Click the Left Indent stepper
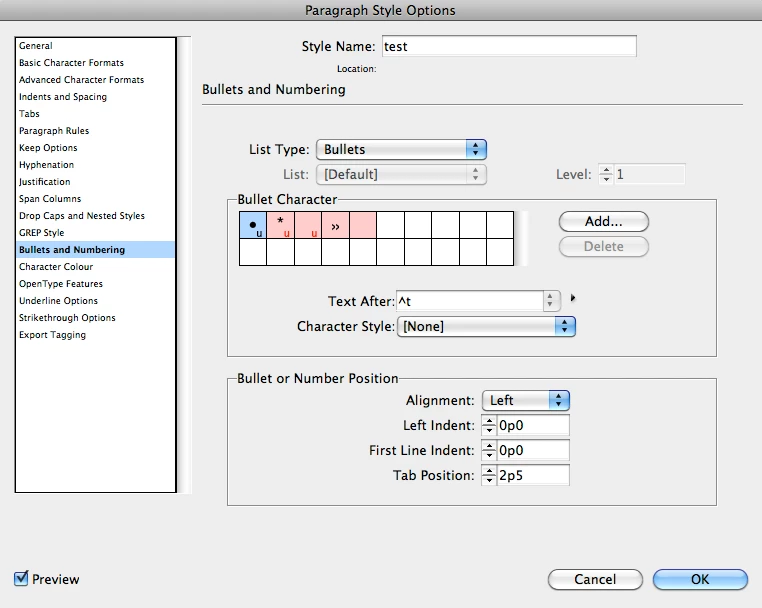Screen dimensions: 762x608 pos(489,425)
